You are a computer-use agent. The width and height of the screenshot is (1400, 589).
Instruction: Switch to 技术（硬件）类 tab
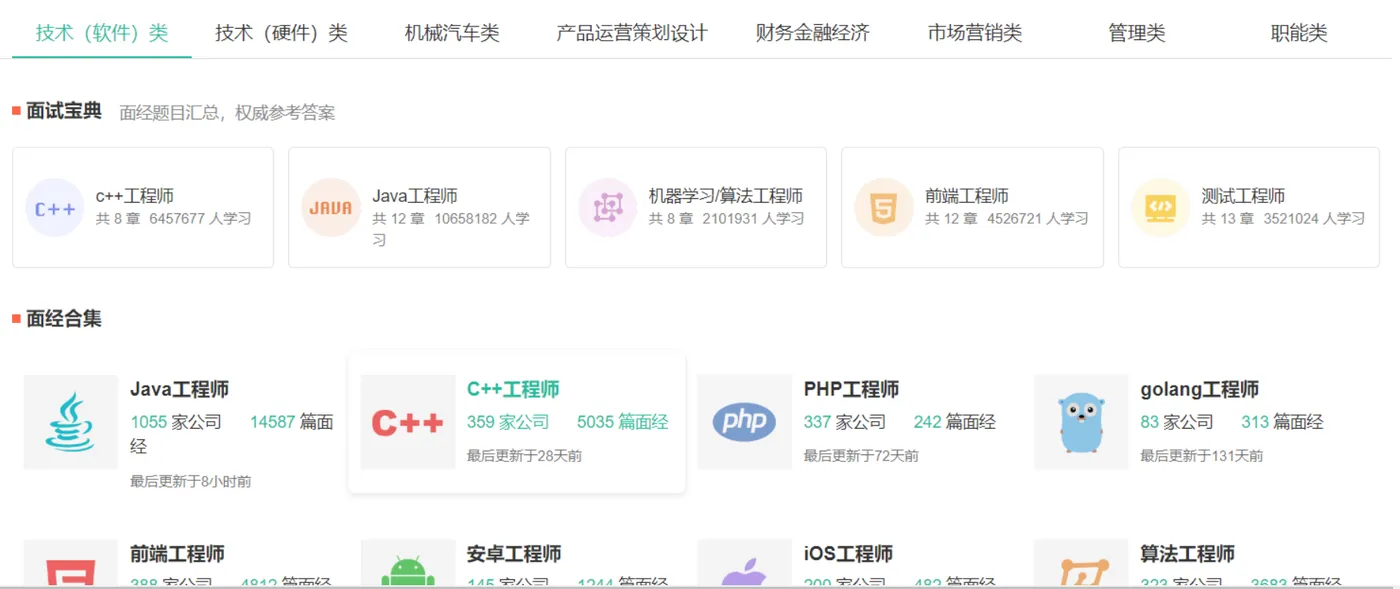[281, 33]
